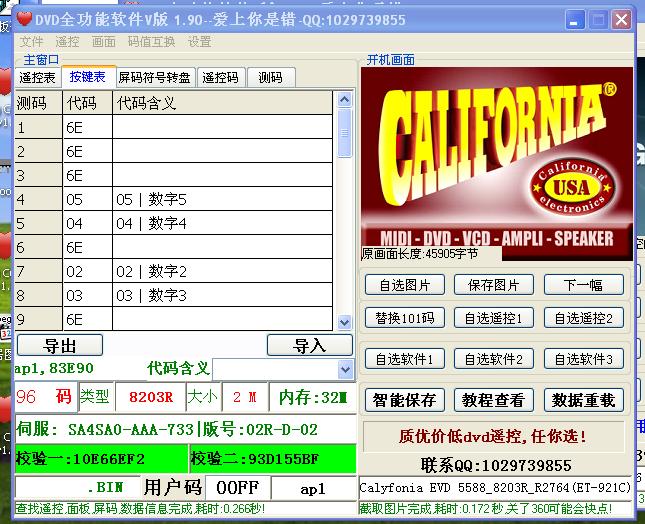Select the cell '03 | 数字3'
Image resolution: width=645 pixels, height=524 pixels.
[x=222, y=295]
